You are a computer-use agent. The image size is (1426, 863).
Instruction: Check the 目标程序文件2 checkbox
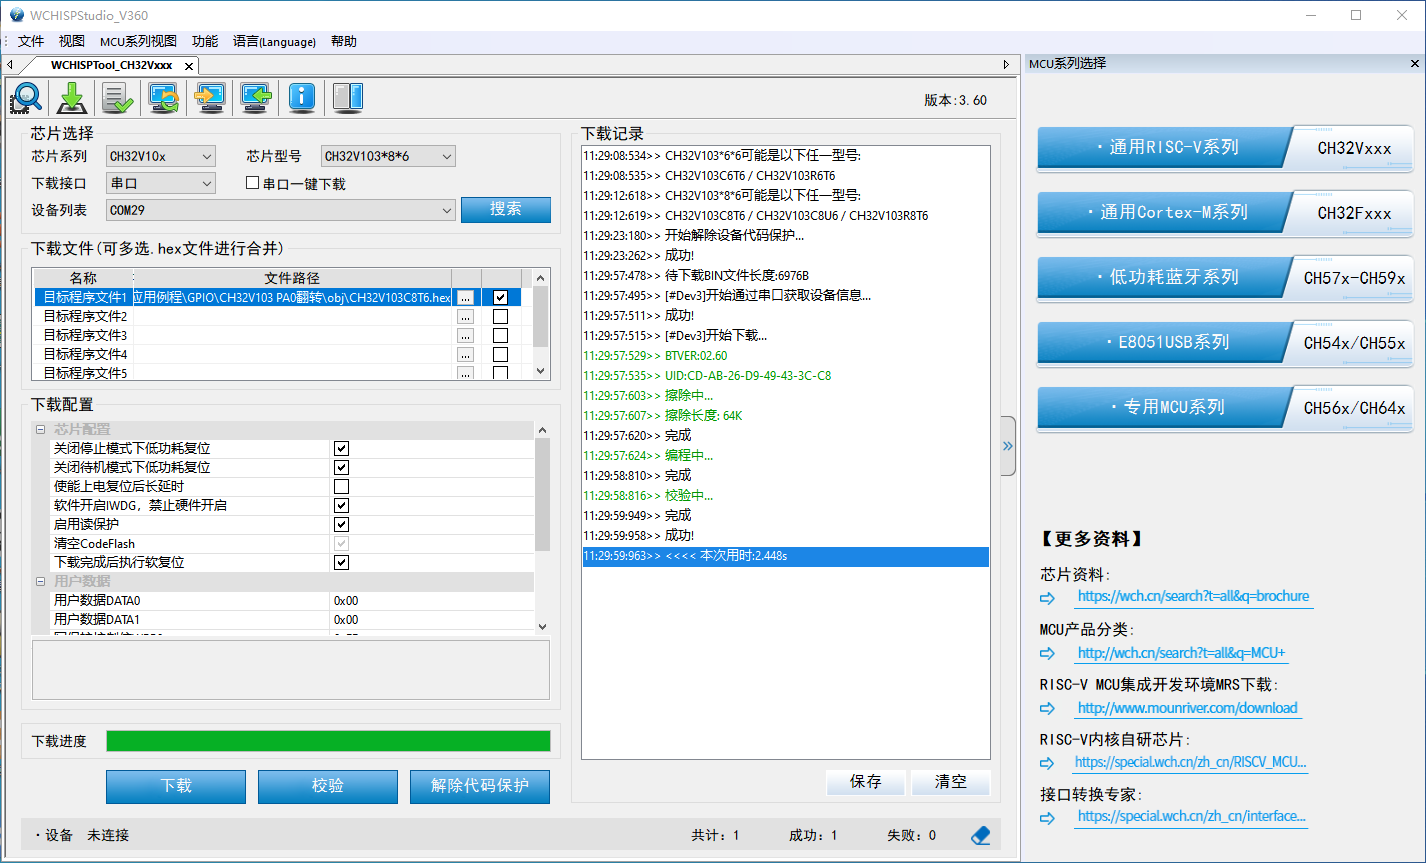click(501, 317)
